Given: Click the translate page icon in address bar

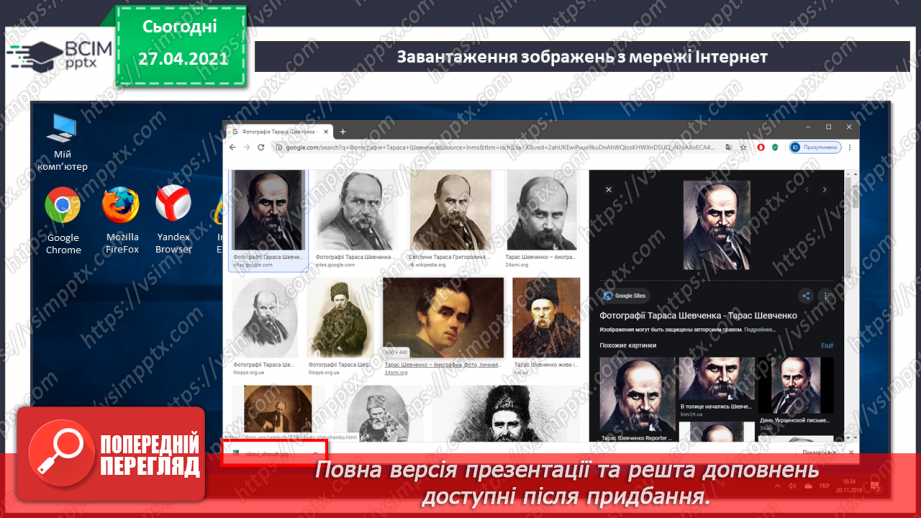Looking at the screenshot, I should (x=729, y=147).
